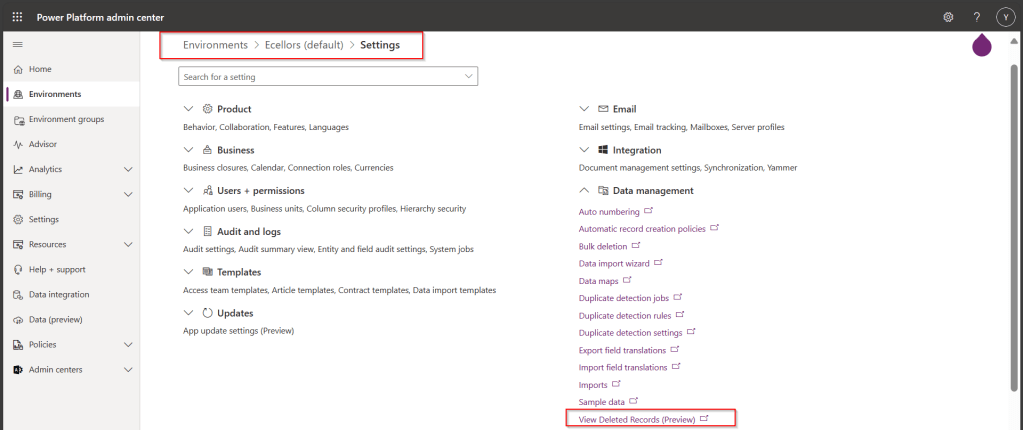Viewport: 1023px width, 430px height.
Task: Go to Home in the sidebar
Action: click(x=40, y=69)
